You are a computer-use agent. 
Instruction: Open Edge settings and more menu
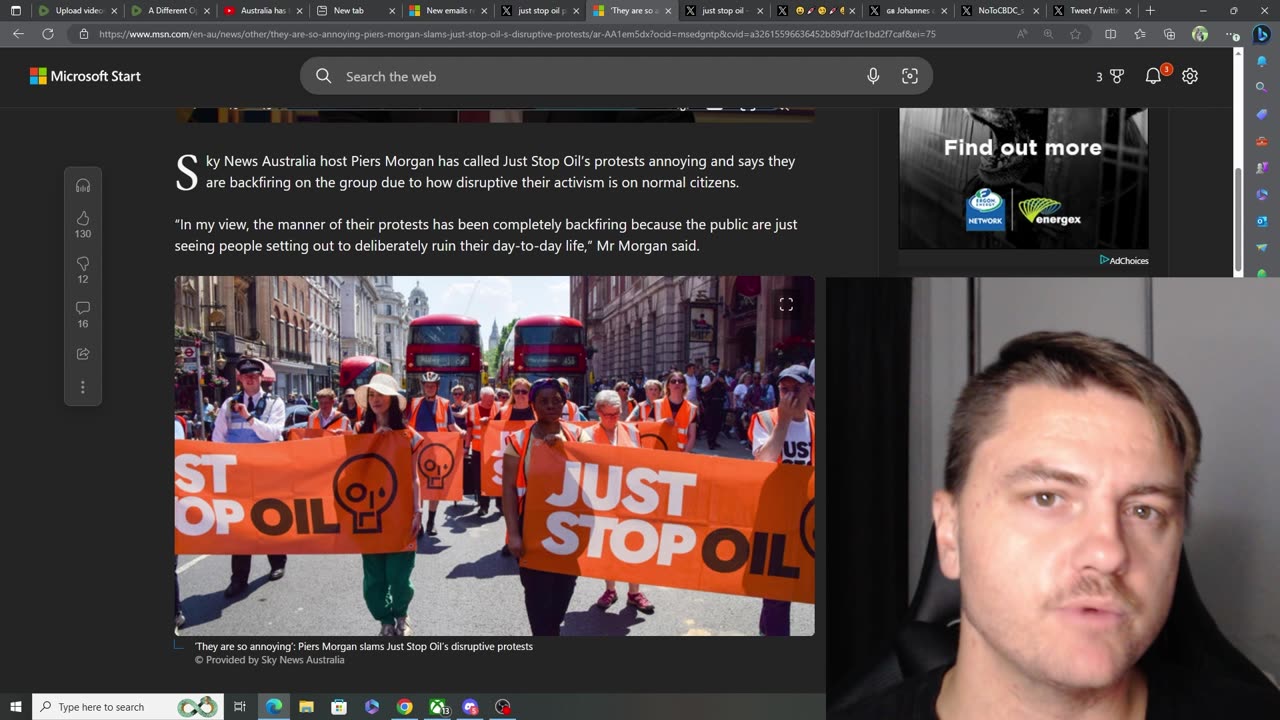(x=1231, y=33)
